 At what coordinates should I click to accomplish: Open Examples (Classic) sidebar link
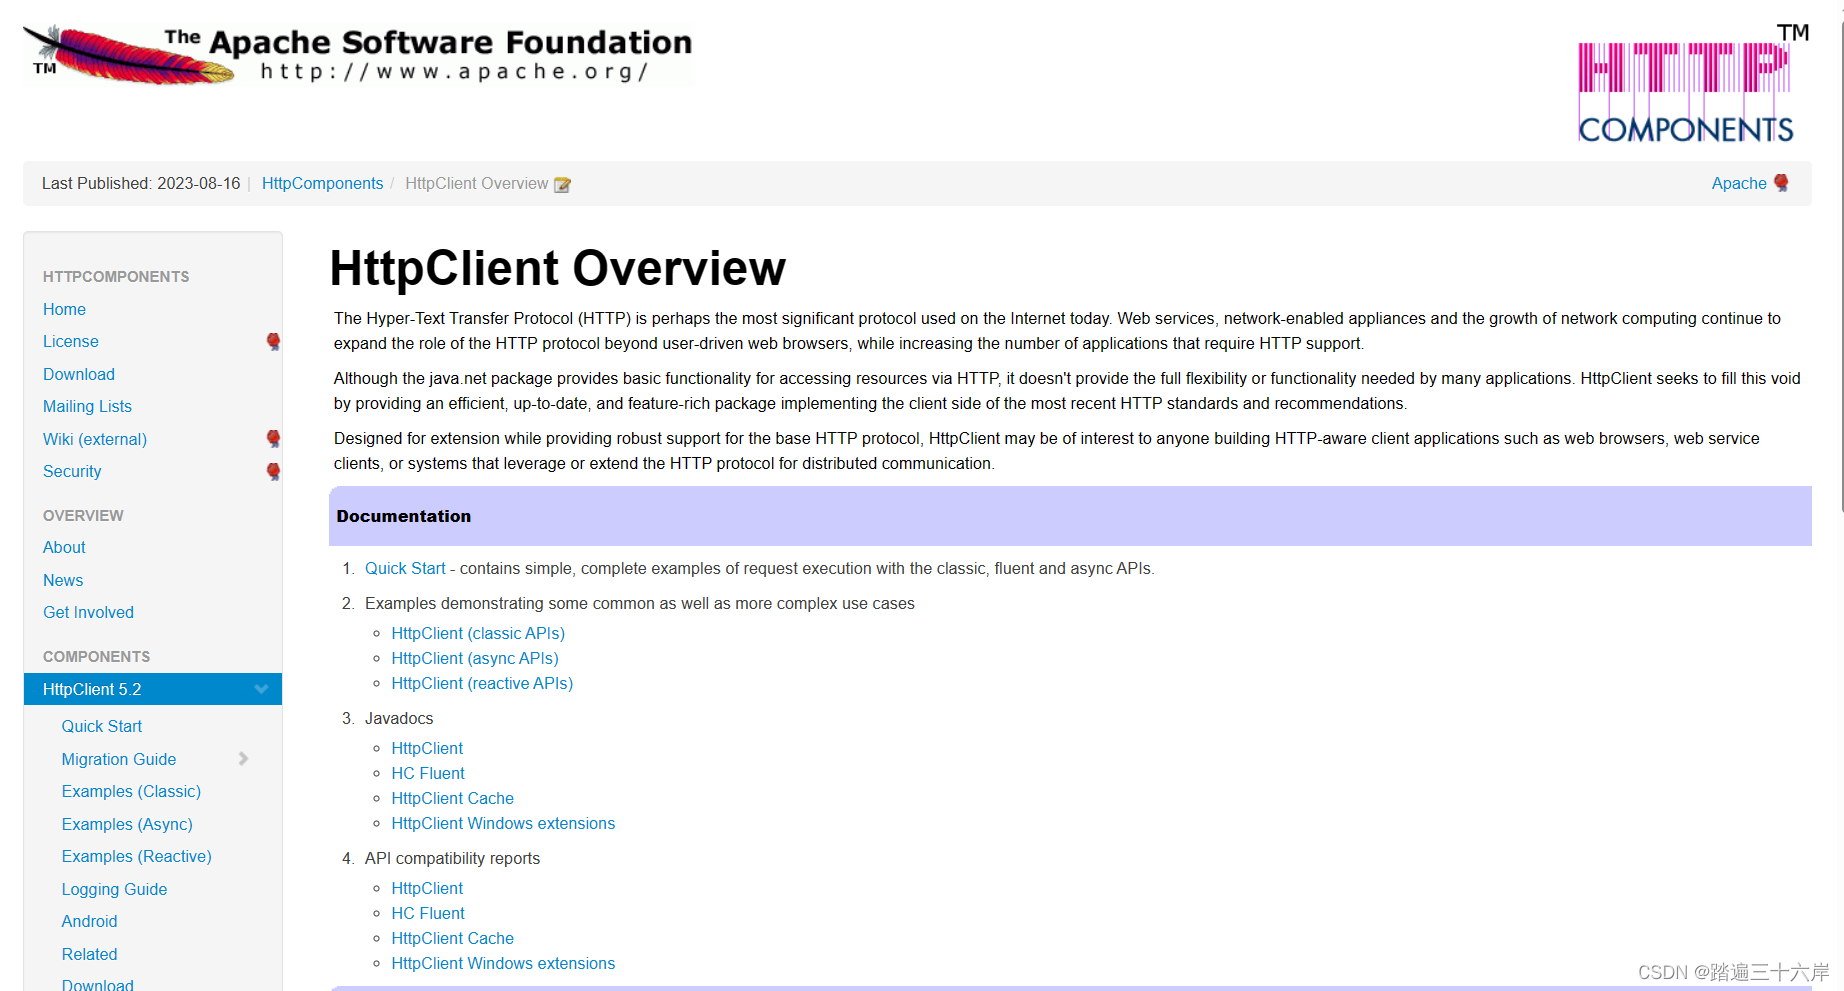pos(131,792)
